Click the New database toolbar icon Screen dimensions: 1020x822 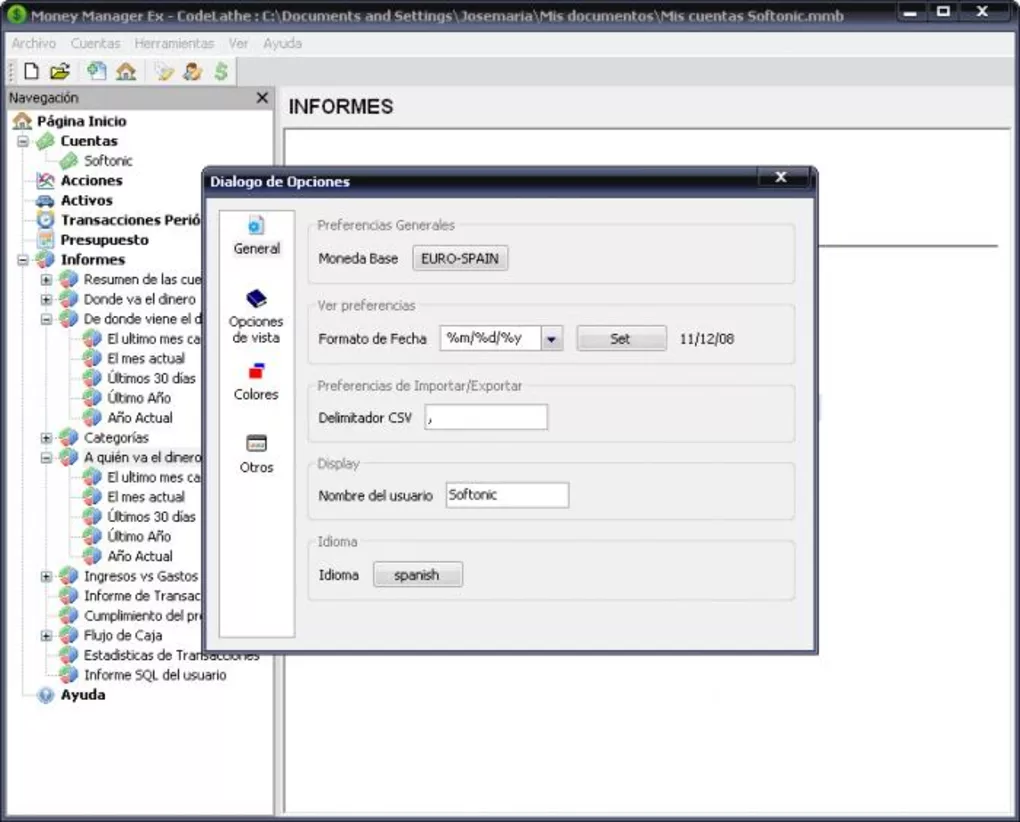(31, 71)
